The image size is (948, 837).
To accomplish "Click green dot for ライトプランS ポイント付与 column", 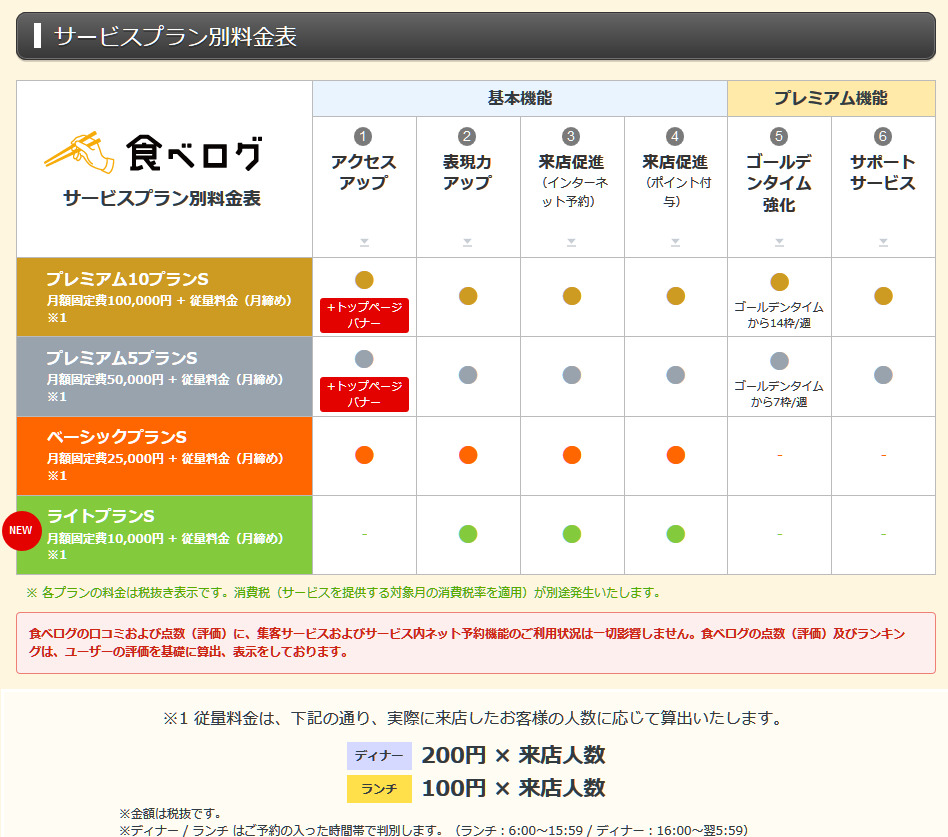I will tap(676, 534).
